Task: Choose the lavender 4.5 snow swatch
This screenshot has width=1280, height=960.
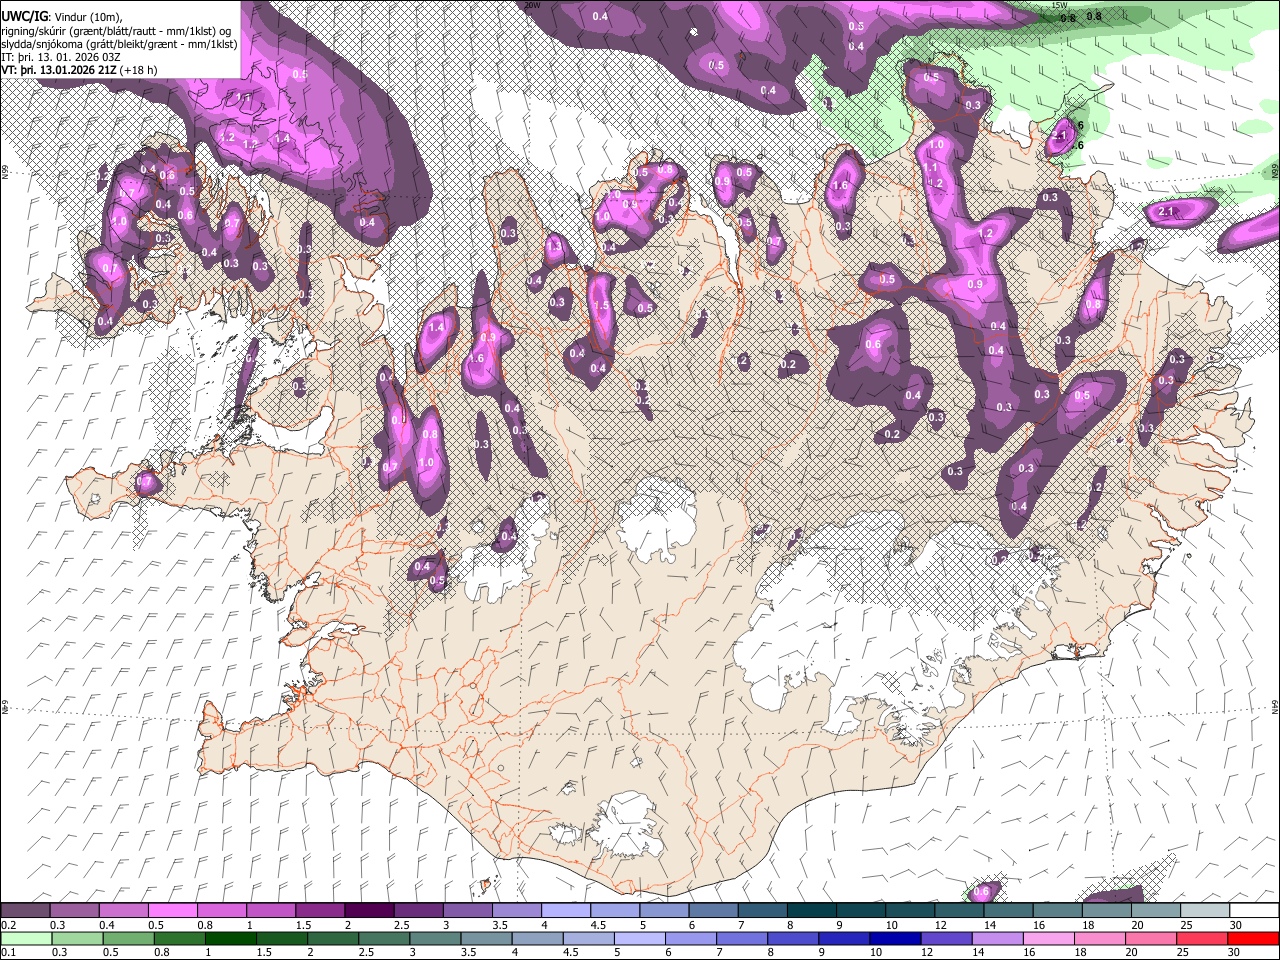Action: pos(615,910)
